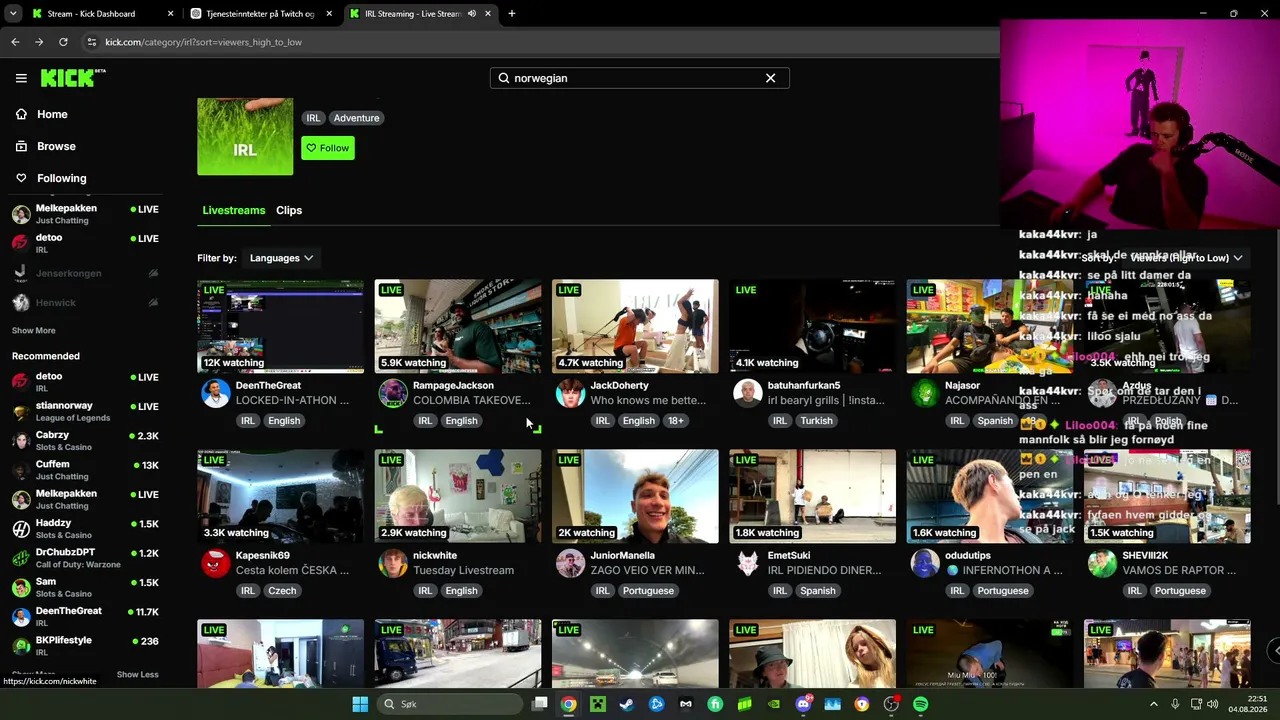Image resolution: width=1280 pixels, height=720 pixels.
Task: Open a new browser tab
Action: [512, 14]
